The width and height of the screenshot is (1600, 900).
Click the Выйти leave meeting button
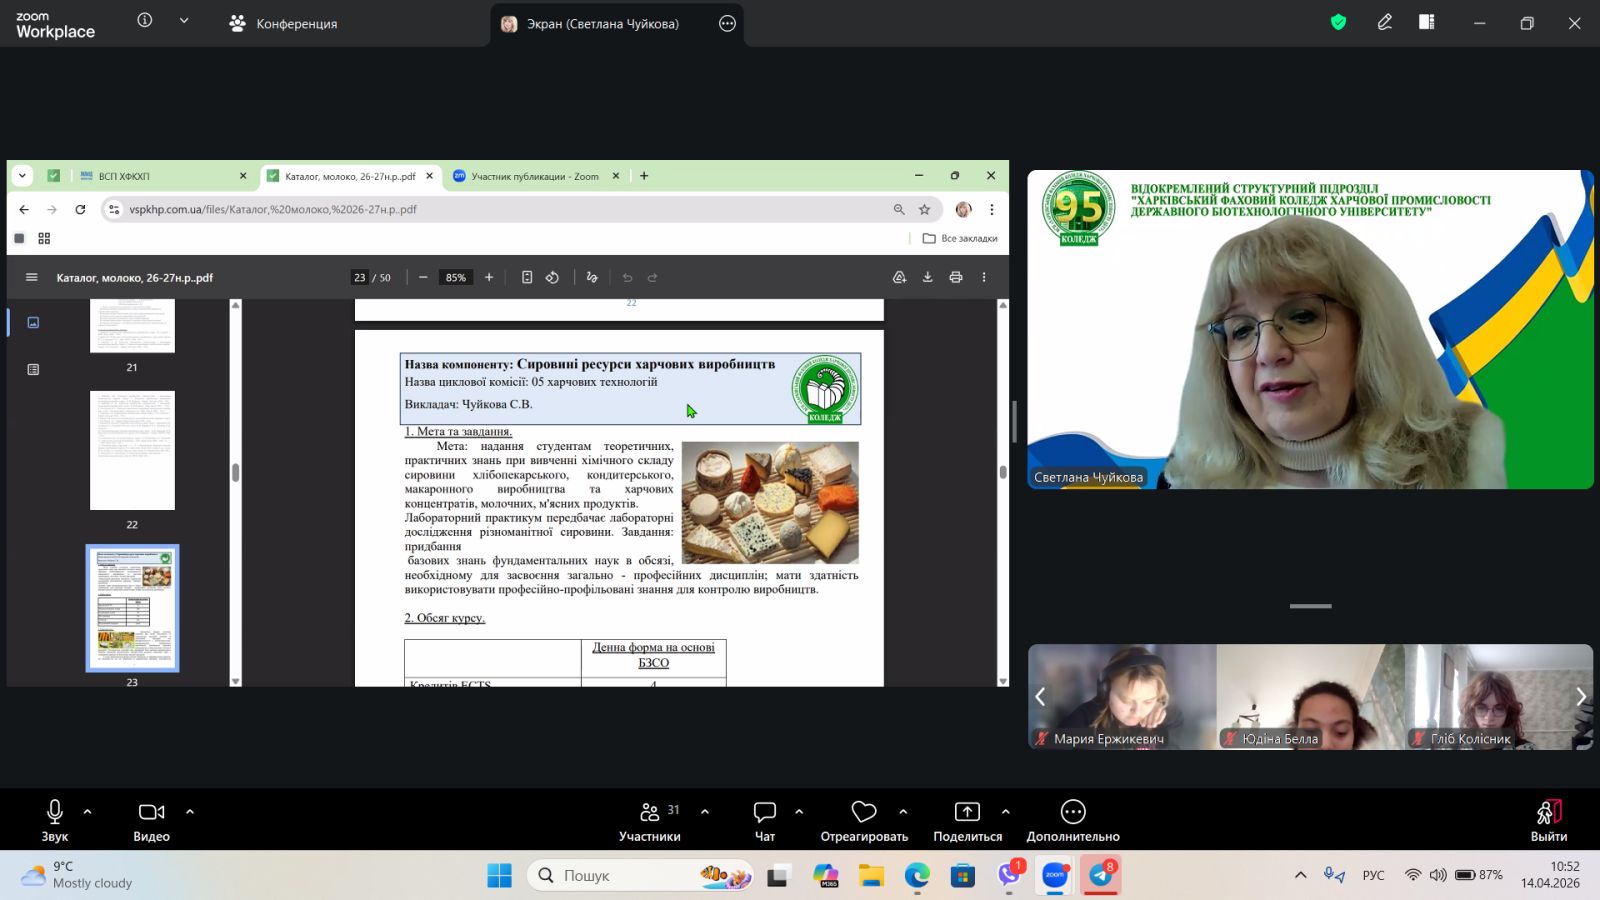click(x=1548, y=820)
